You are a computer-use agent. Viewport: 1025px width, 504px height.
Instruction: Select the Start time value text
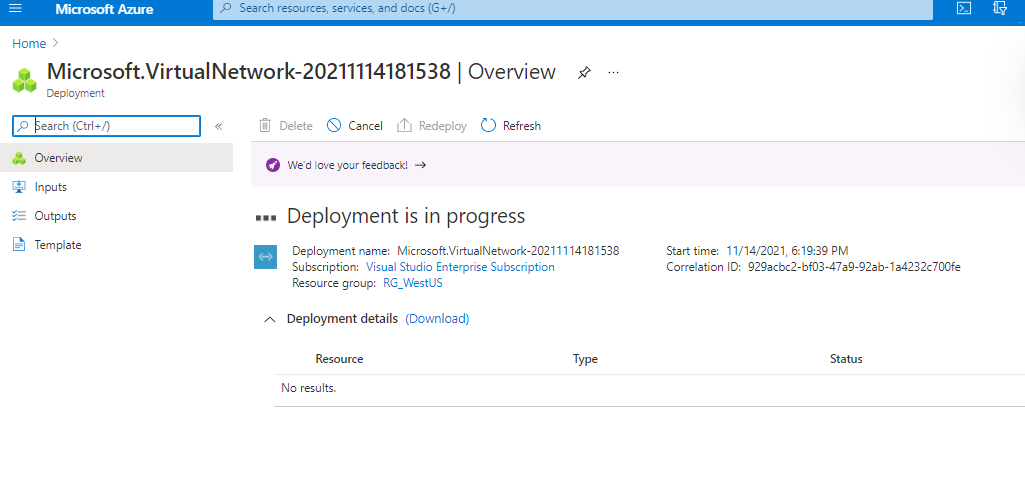coord(787,250)
